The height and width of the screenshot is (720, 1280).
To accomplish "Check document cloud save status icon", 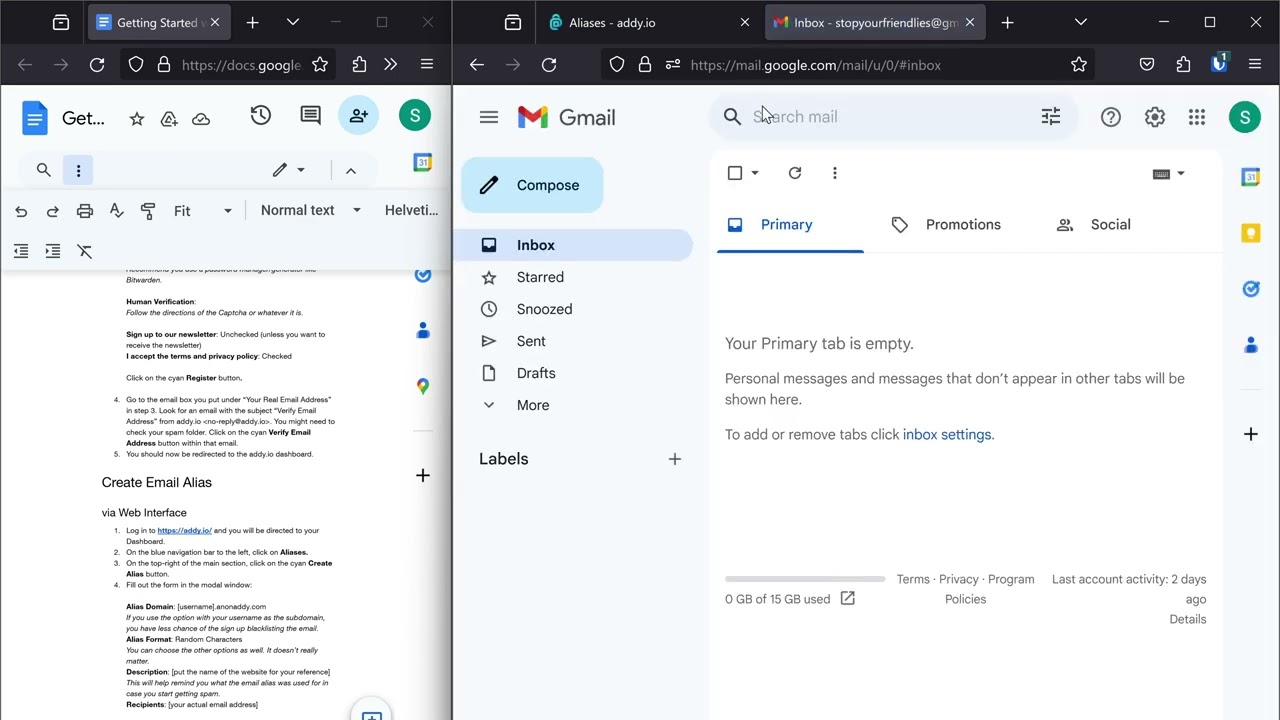I will click(x=201, y=119).
